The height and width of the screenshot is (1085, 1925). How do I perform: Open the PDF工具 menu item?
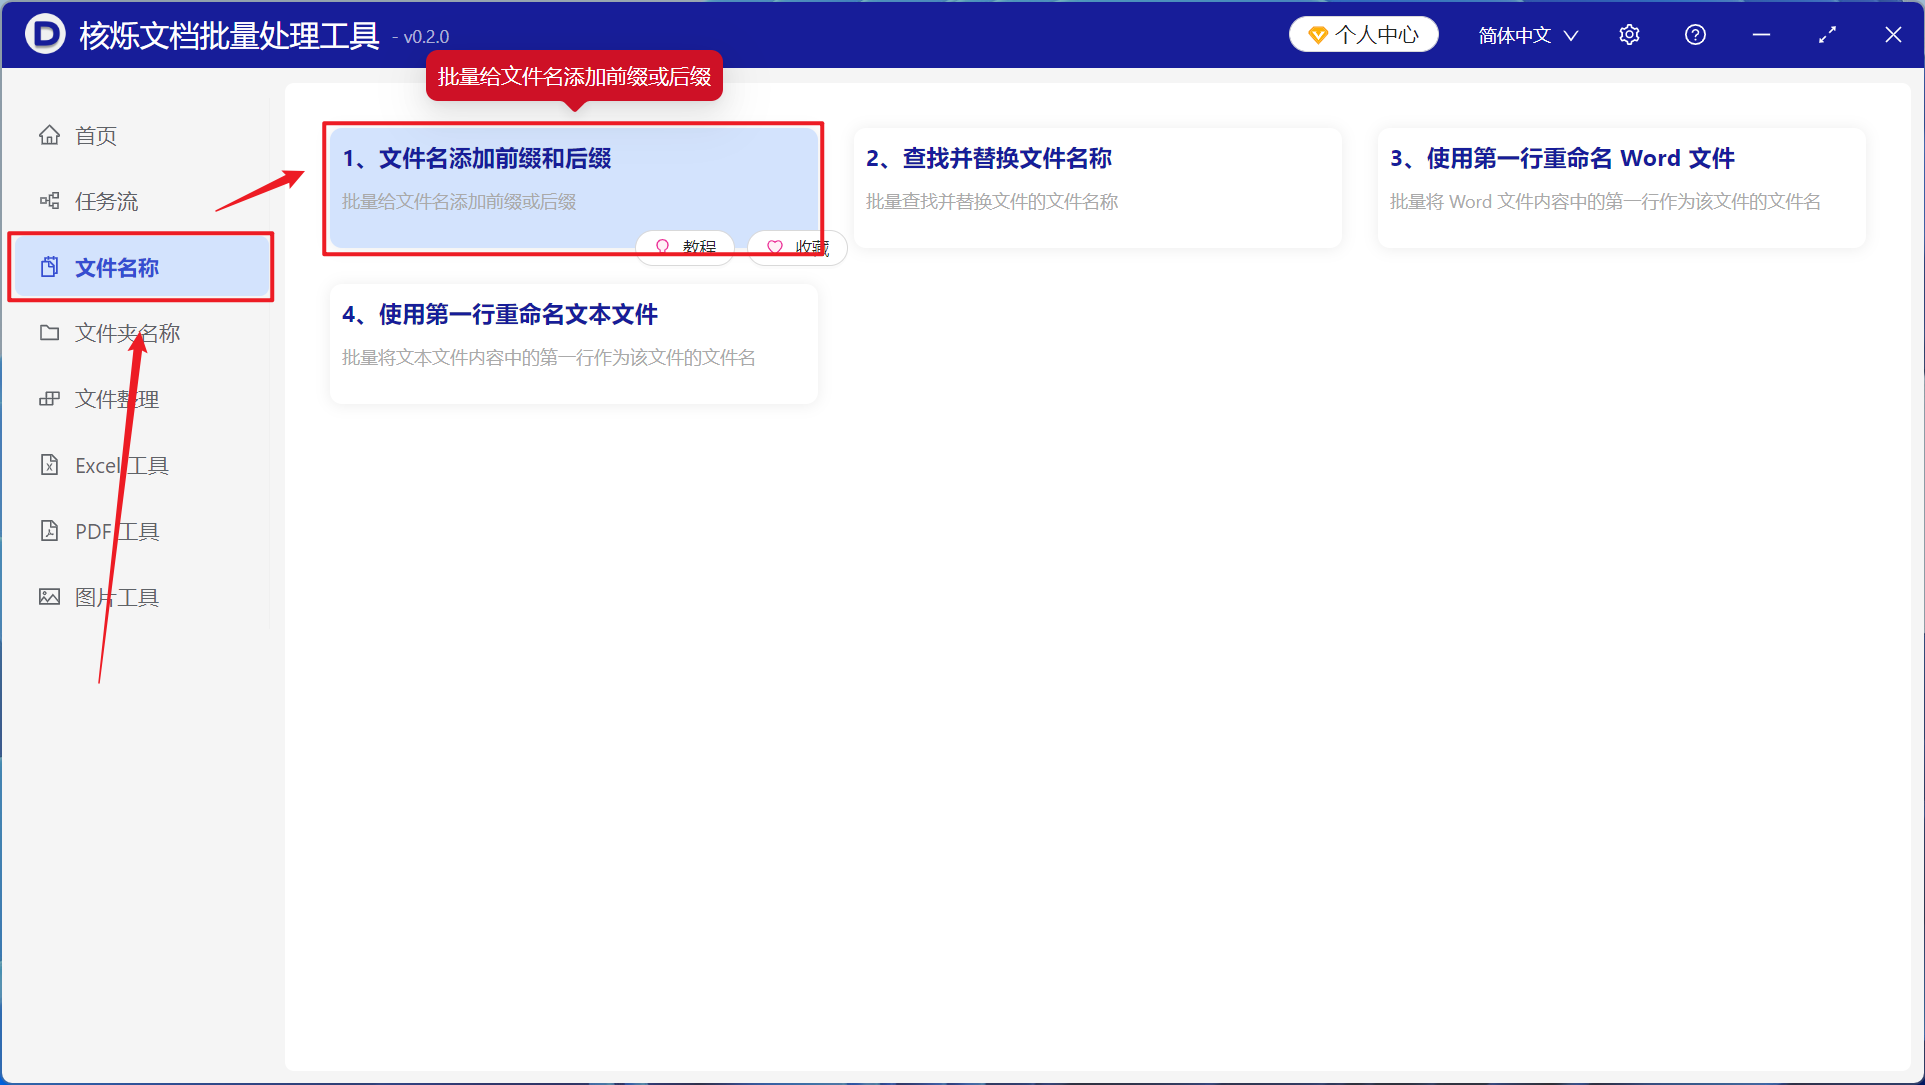click(x=141, y=531)
